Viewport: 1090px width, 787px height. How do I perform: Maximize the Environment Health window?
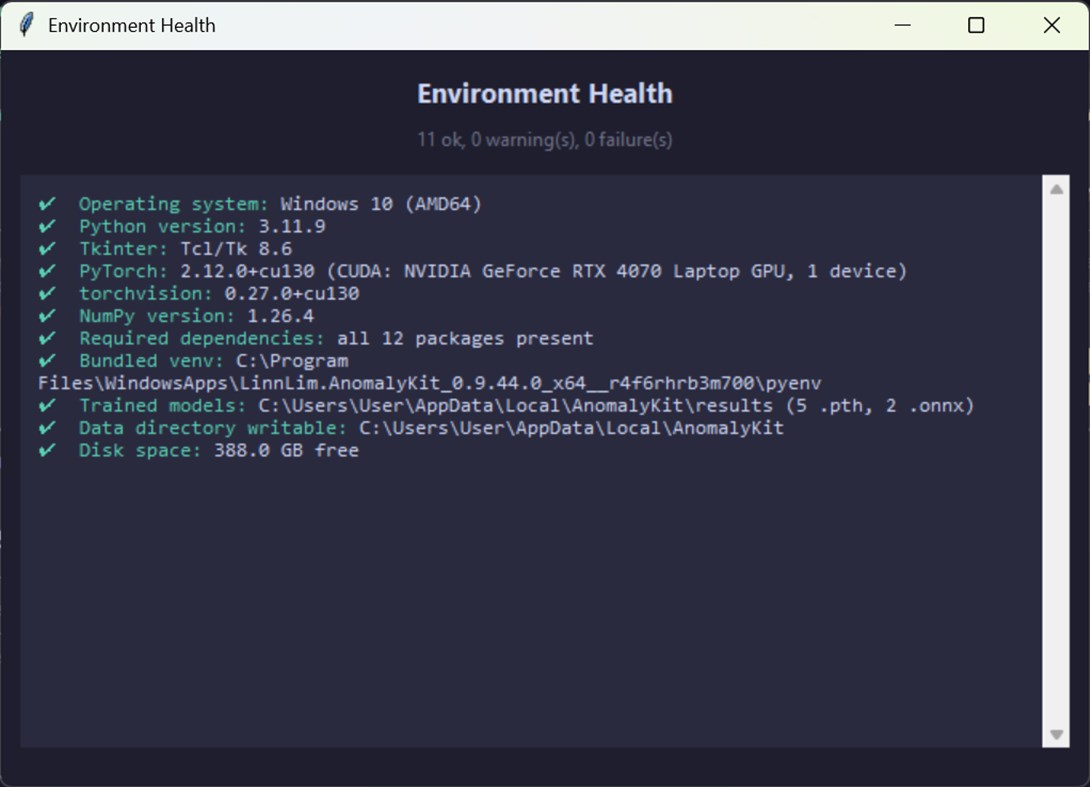[976, 25]
